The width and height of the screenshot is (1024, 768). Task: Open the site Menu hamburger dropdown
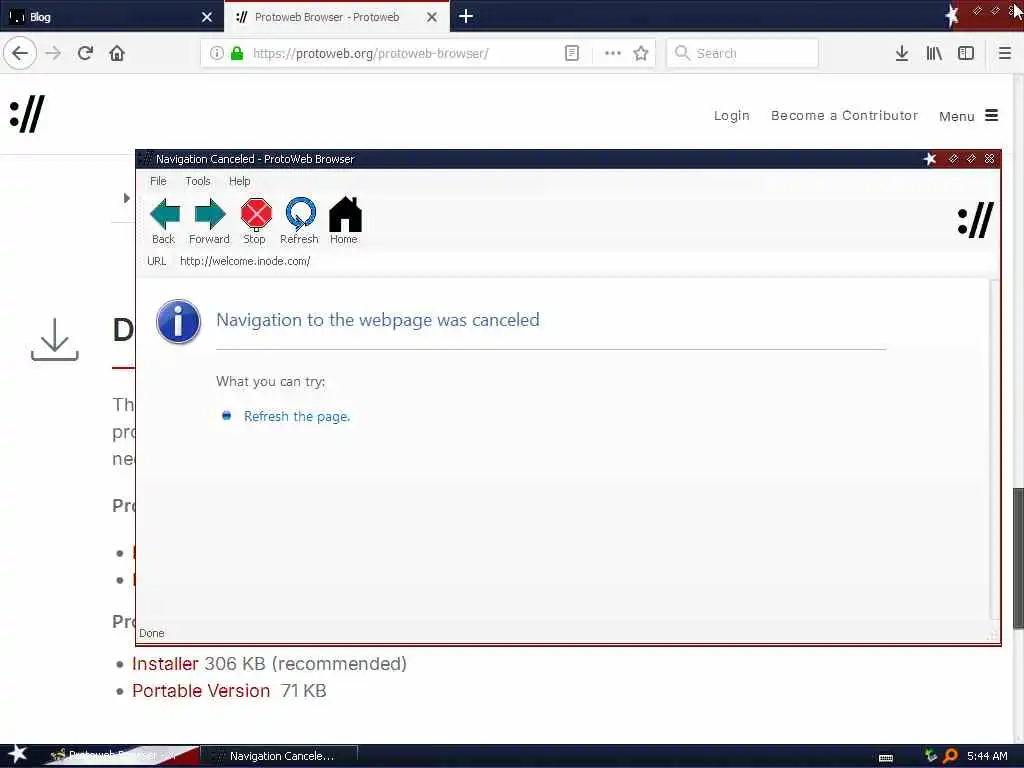click(968, 116)
